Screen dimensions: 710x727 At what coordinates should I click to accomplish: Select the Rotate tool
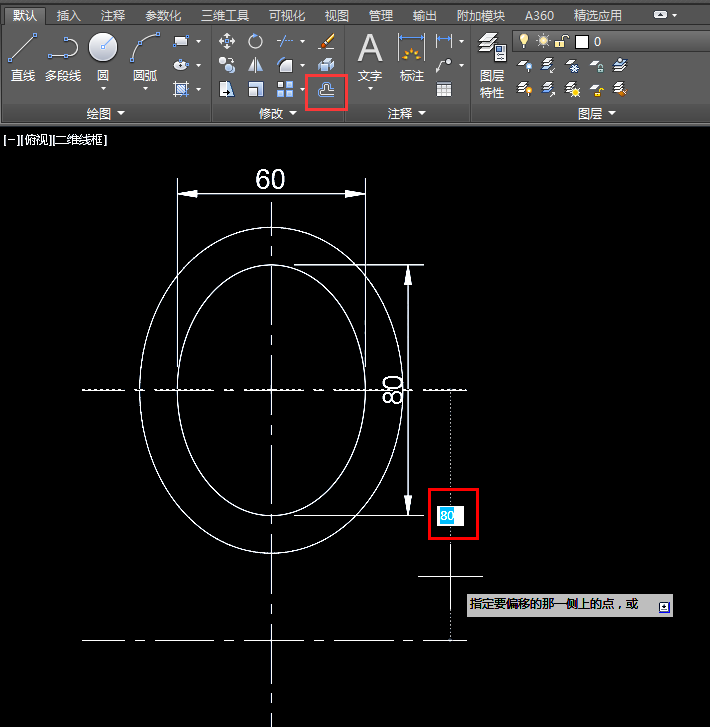pyautogui.click(x=256, y=41)
